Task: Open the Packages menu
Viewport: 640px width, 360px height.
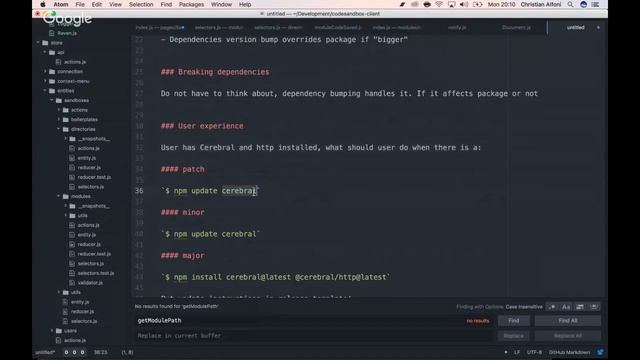Action: (x=191, y=4)
